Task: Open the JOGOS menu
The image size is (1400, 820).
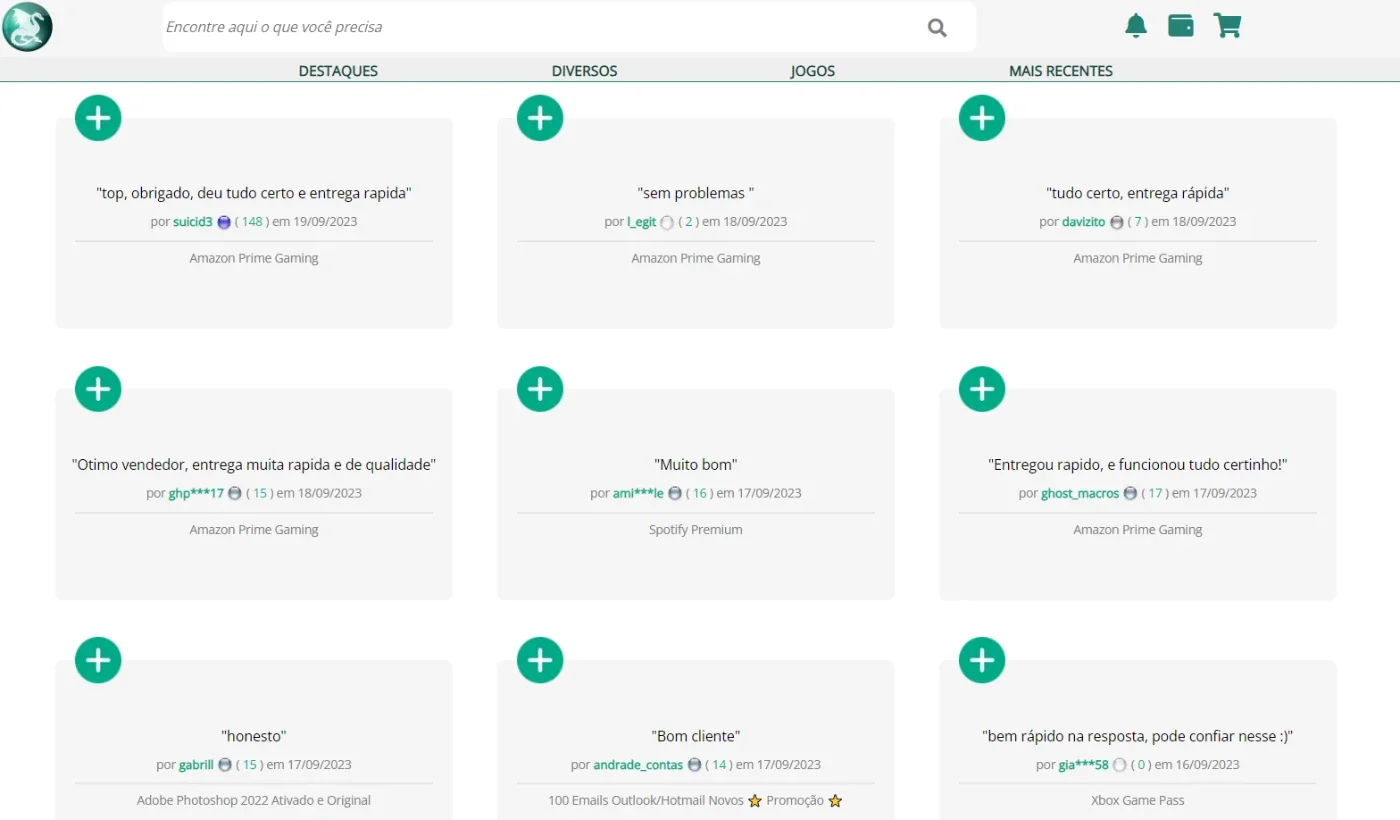Action: [x=812, y=71]
